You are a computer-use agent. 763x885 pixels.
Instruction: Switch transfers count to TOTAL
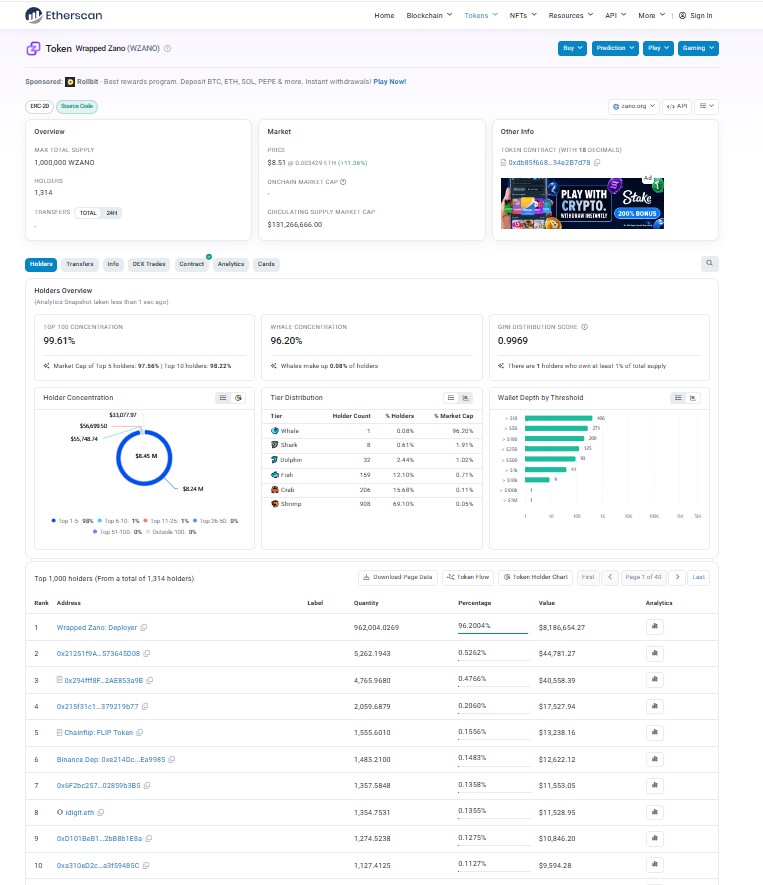click(88, 213)
